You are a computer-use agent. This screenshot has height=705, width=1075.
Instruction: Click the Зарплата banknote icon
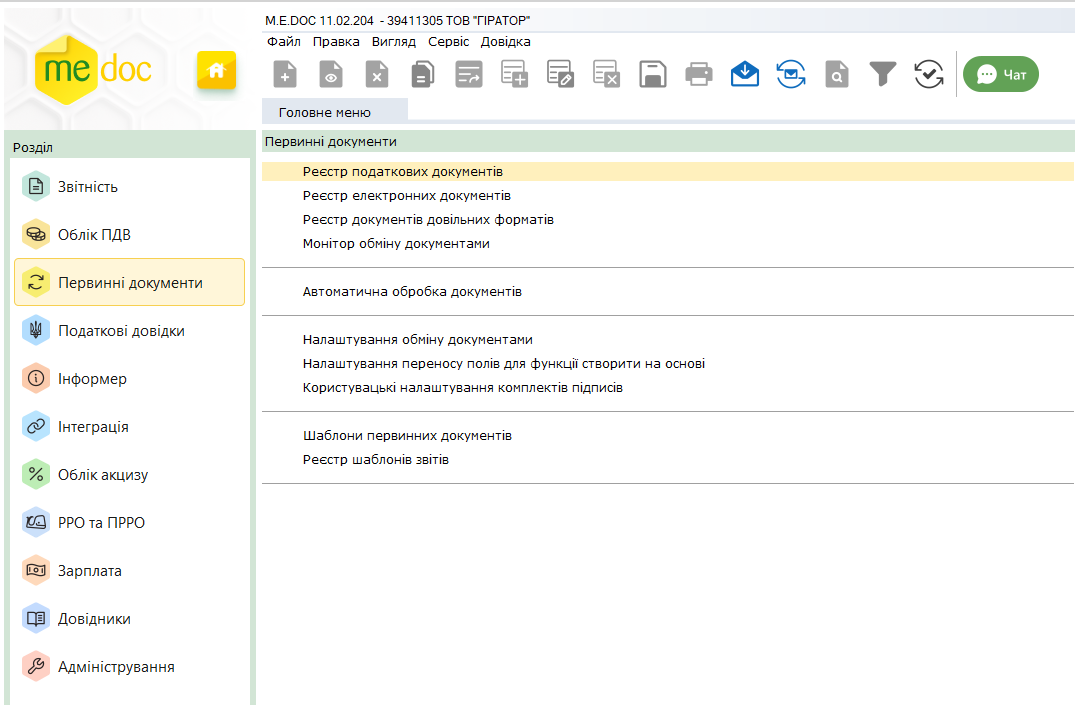pos(36,571)
